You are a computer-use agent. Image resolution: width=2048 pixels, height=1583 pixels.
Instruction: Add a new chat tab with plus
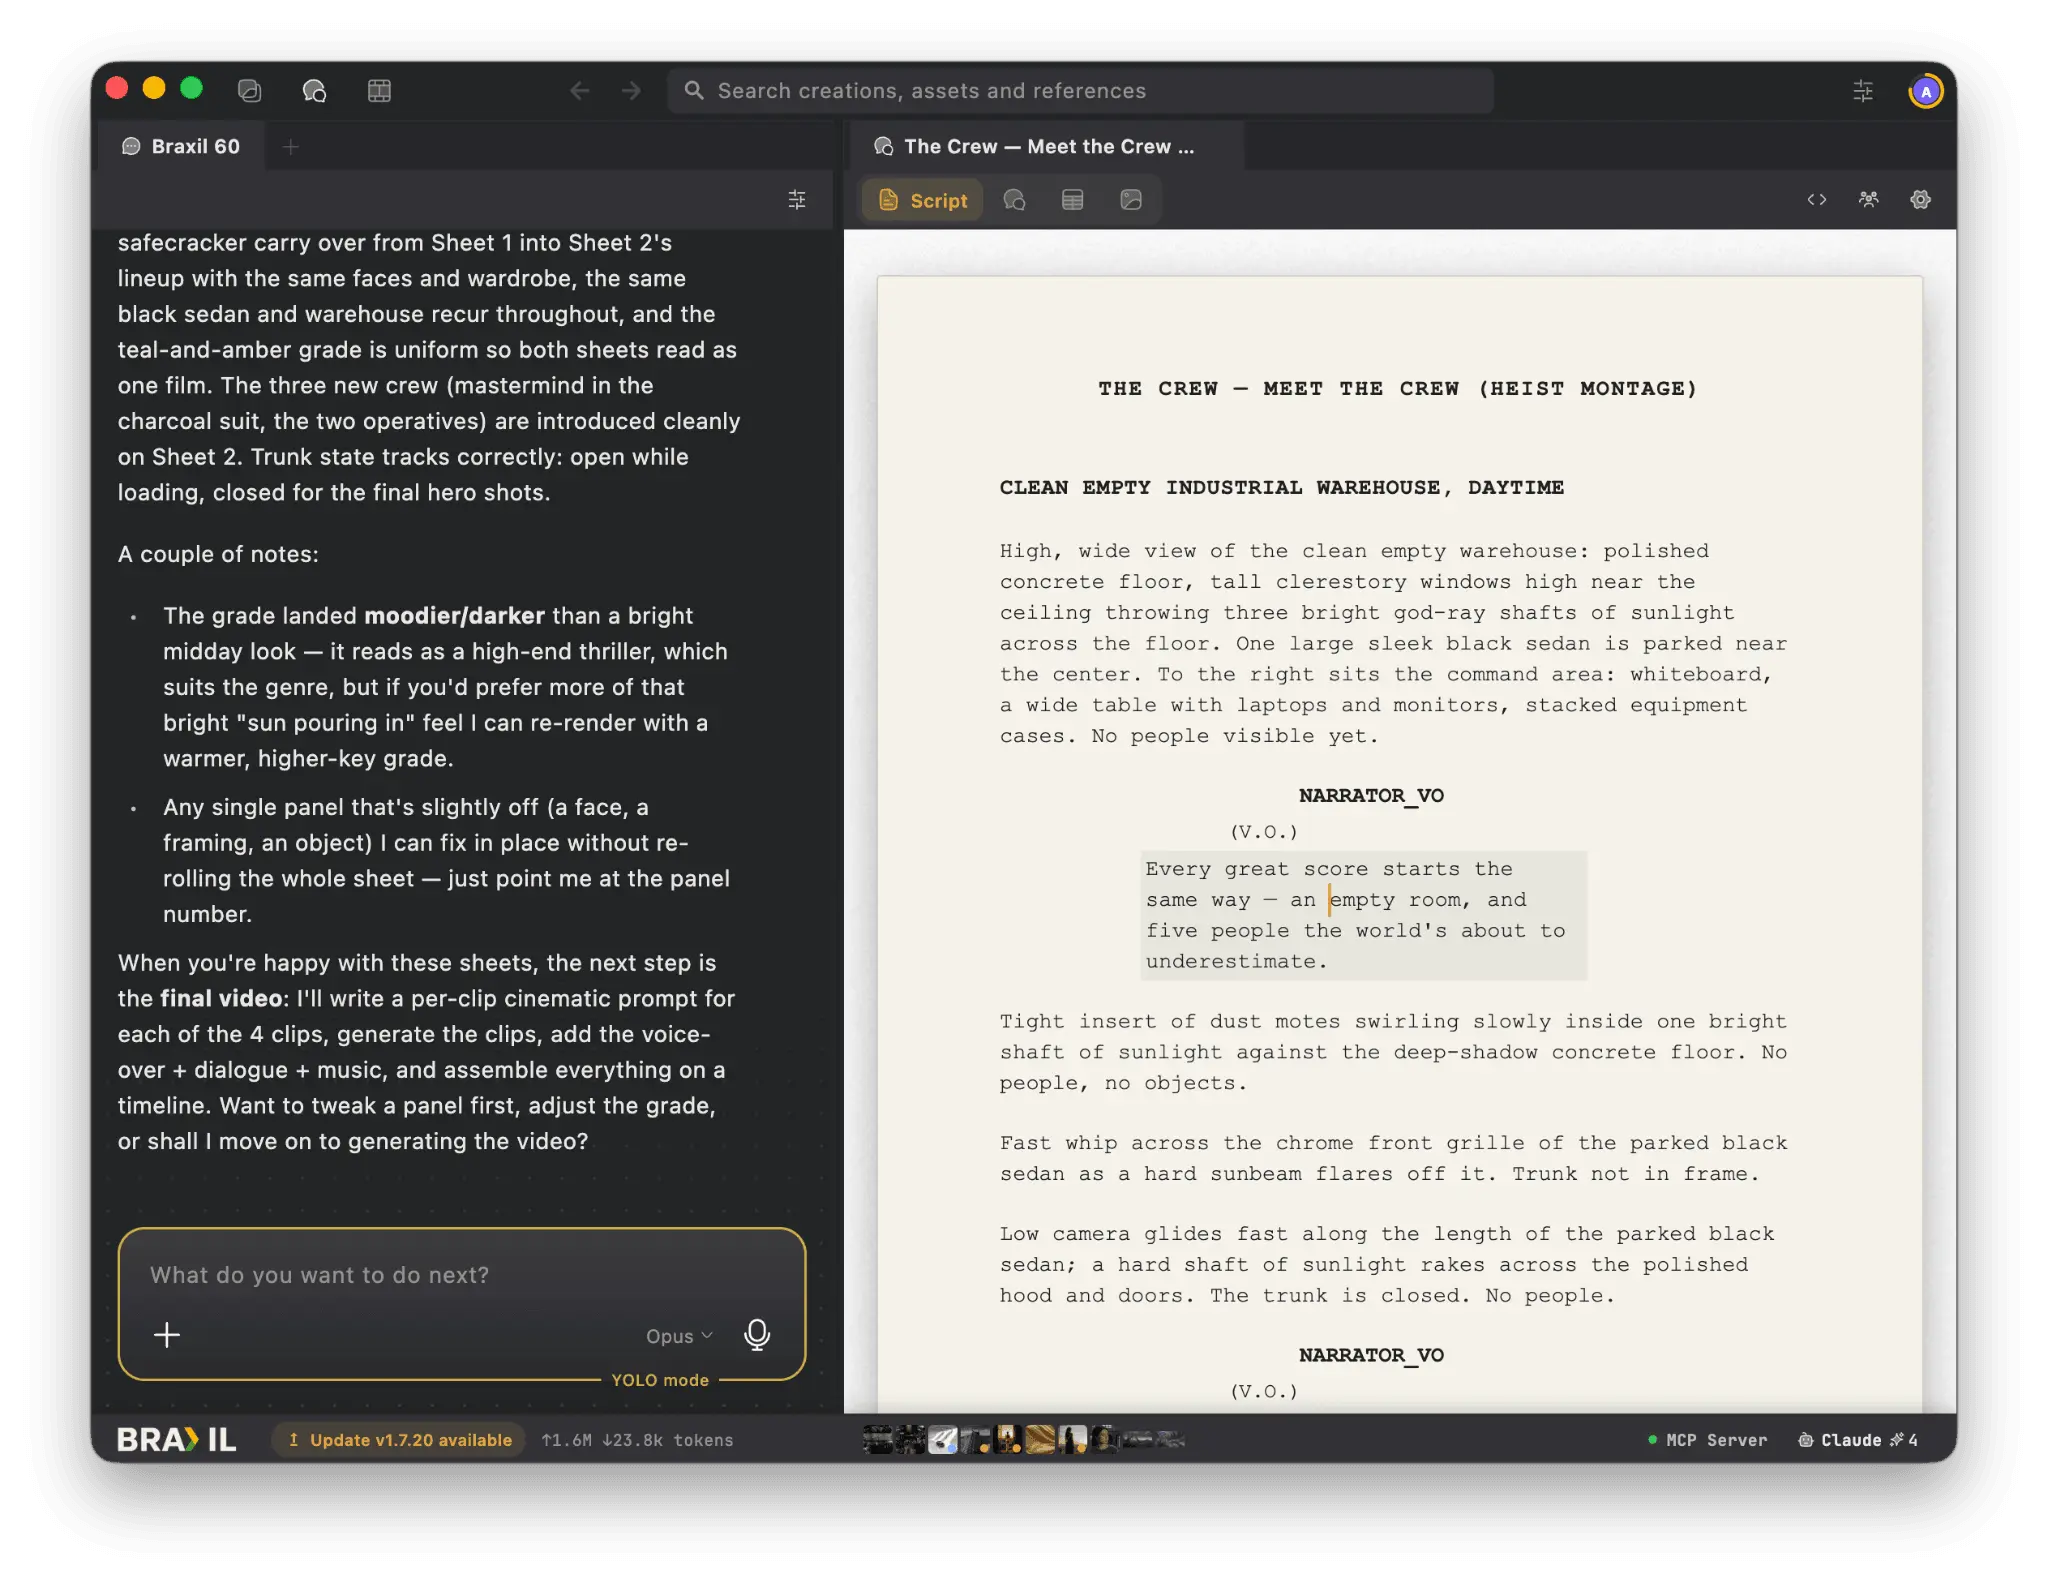click(291, 147)
